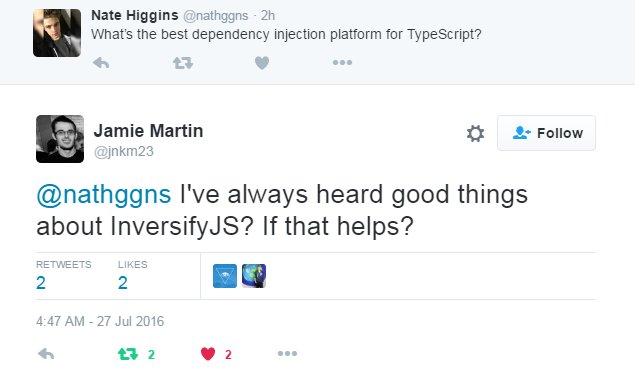This screenshot has height=389, width=635.
Task: Reply to Jamie Martin's tweet
Action: tap(46, 354)
